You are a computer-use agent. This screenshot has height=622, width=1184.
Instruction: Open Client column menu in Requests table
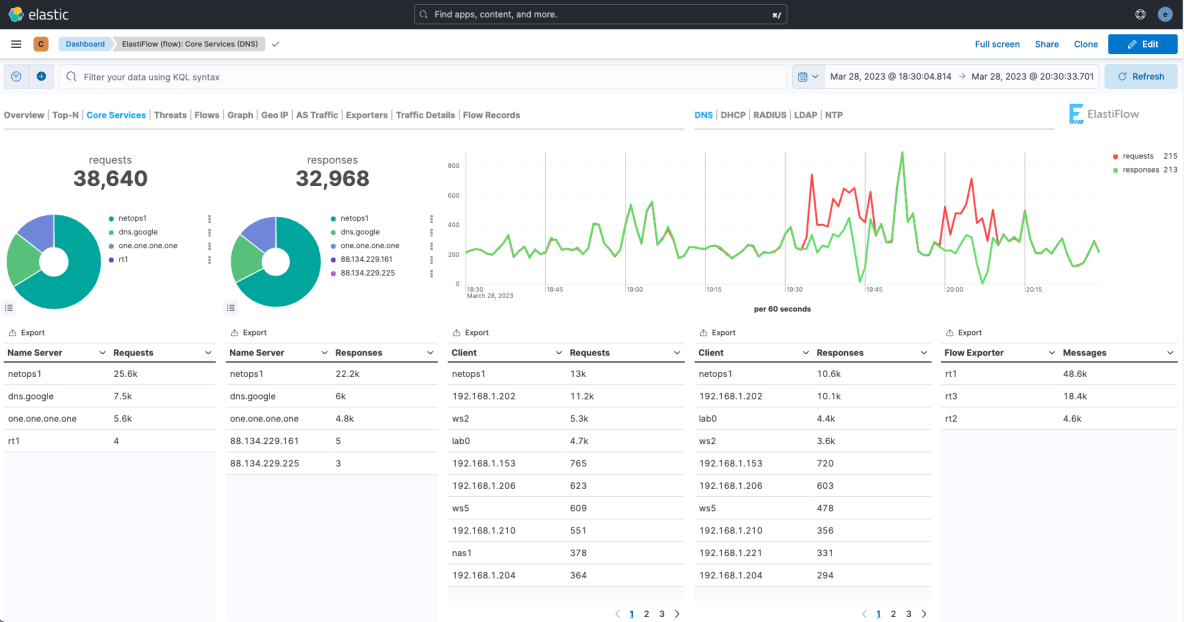[x=559, y=353]
